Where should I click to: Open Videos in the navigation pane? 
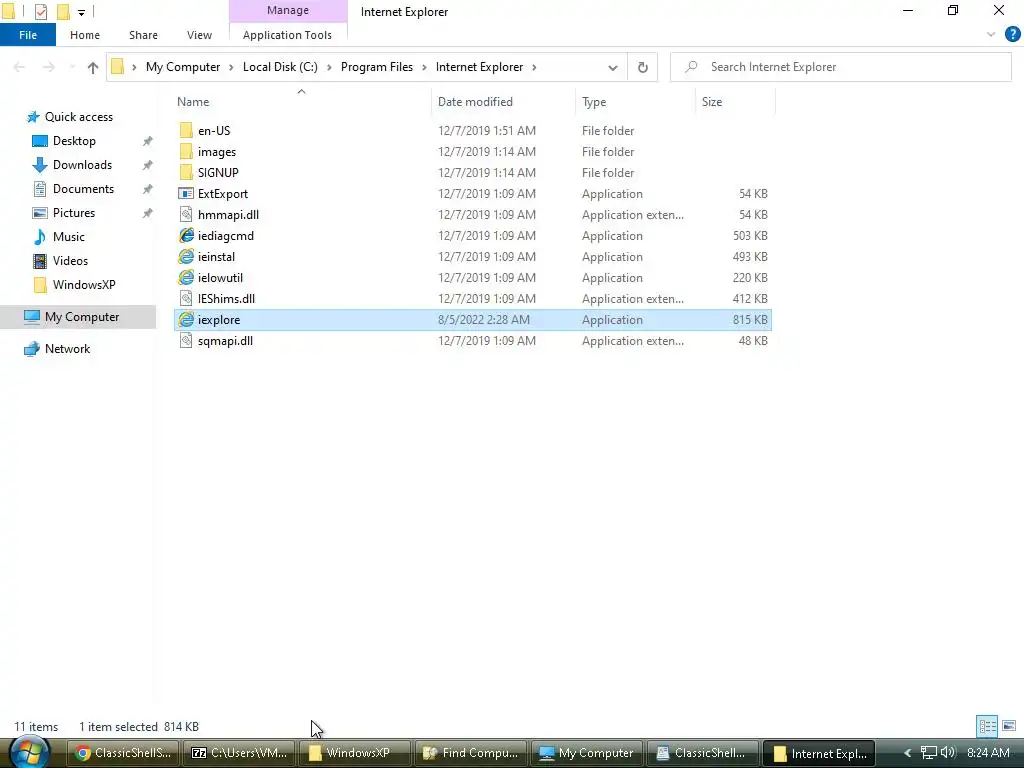click(x=70, y=261)
